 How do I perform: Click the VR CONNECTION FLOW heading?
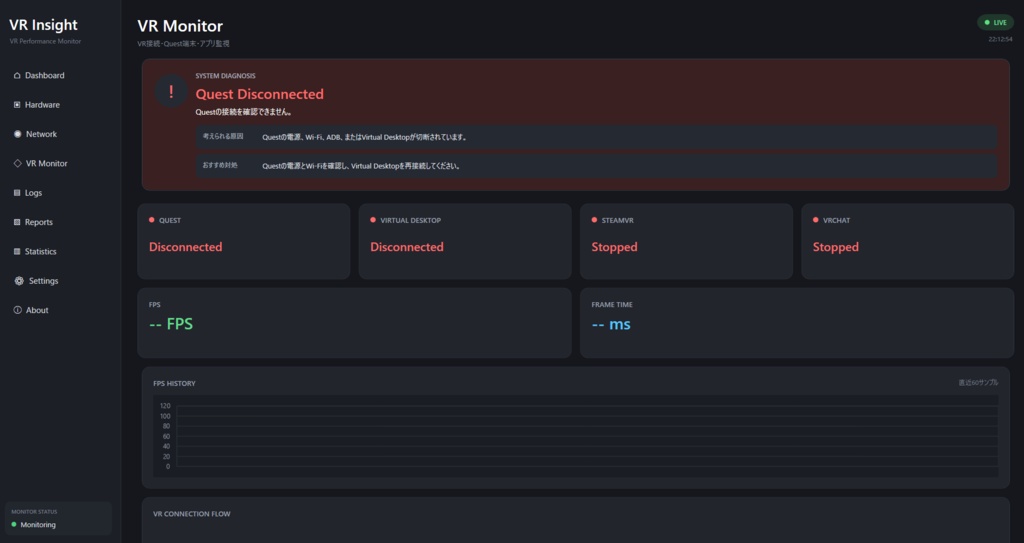click(192, 514)
